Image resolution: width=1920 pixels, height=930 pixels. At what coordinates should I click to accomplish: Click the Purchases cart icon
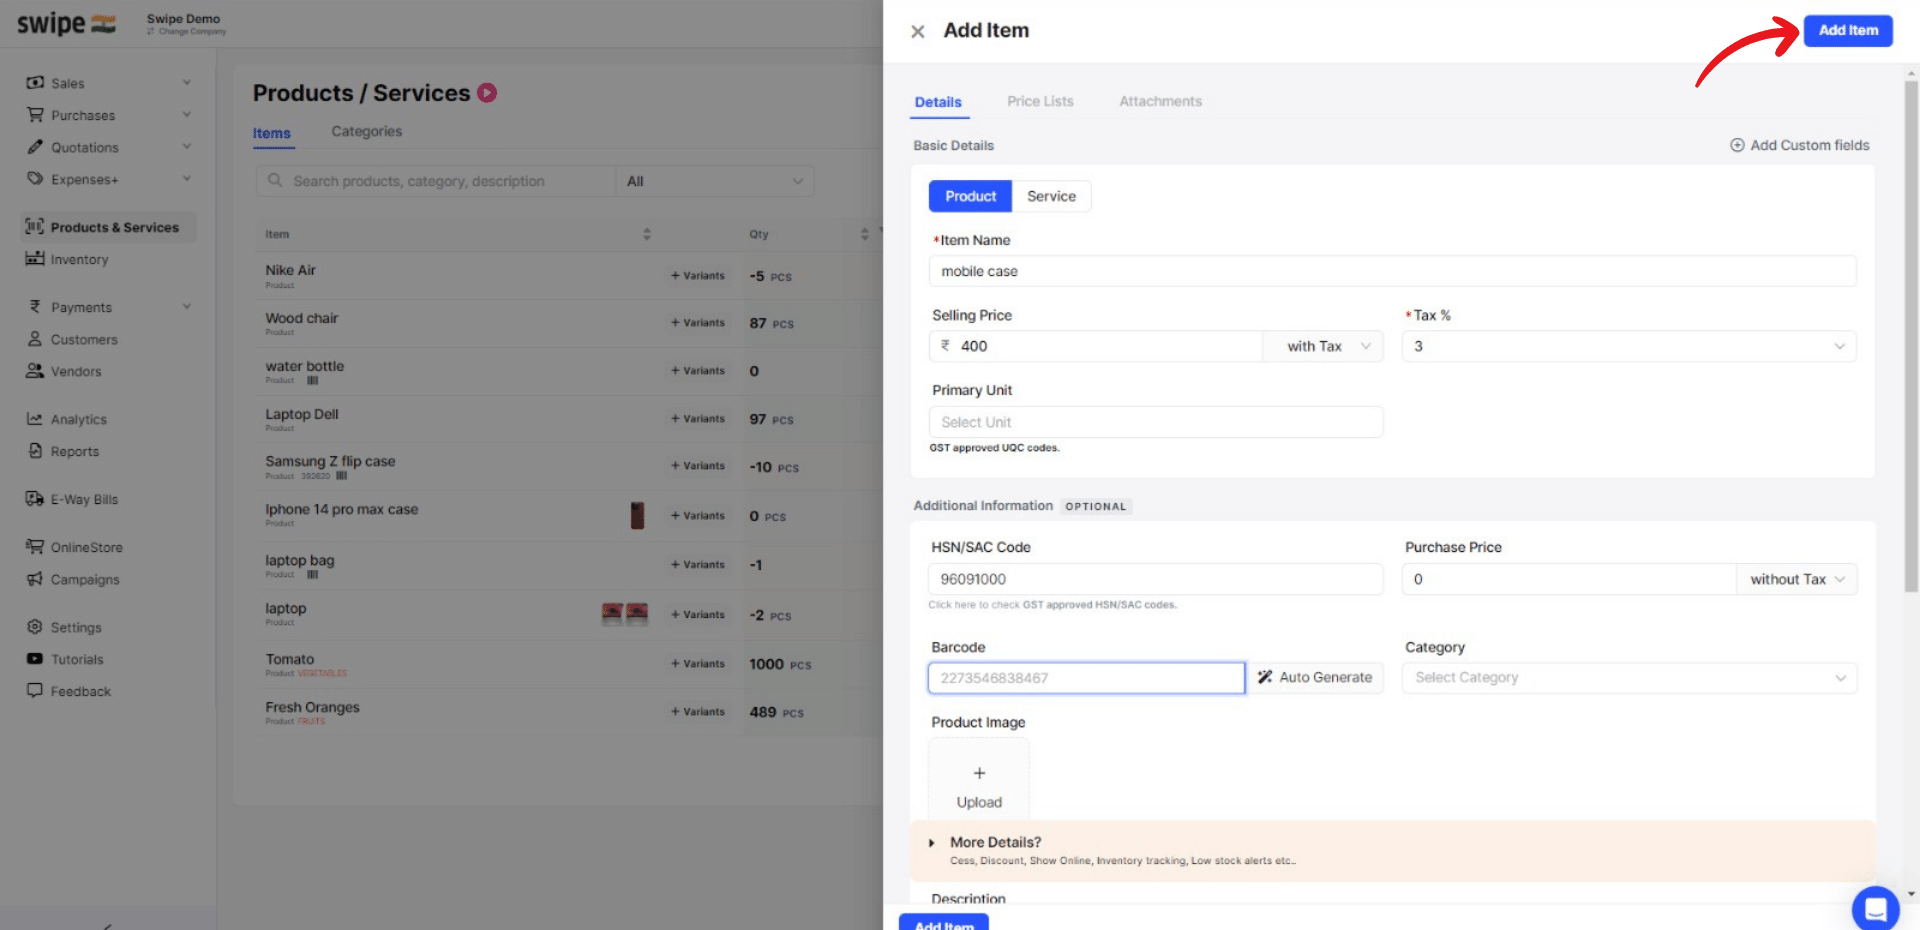coord(35,115)
